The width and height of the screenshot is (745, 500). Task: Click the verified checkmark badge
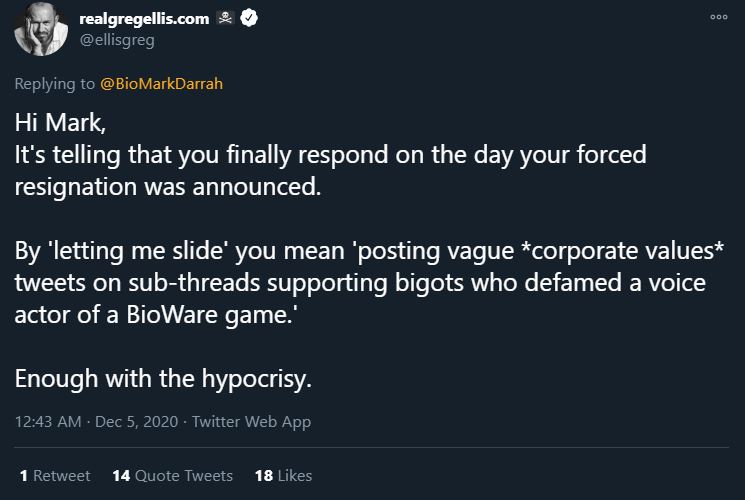(x=248, y=19)
